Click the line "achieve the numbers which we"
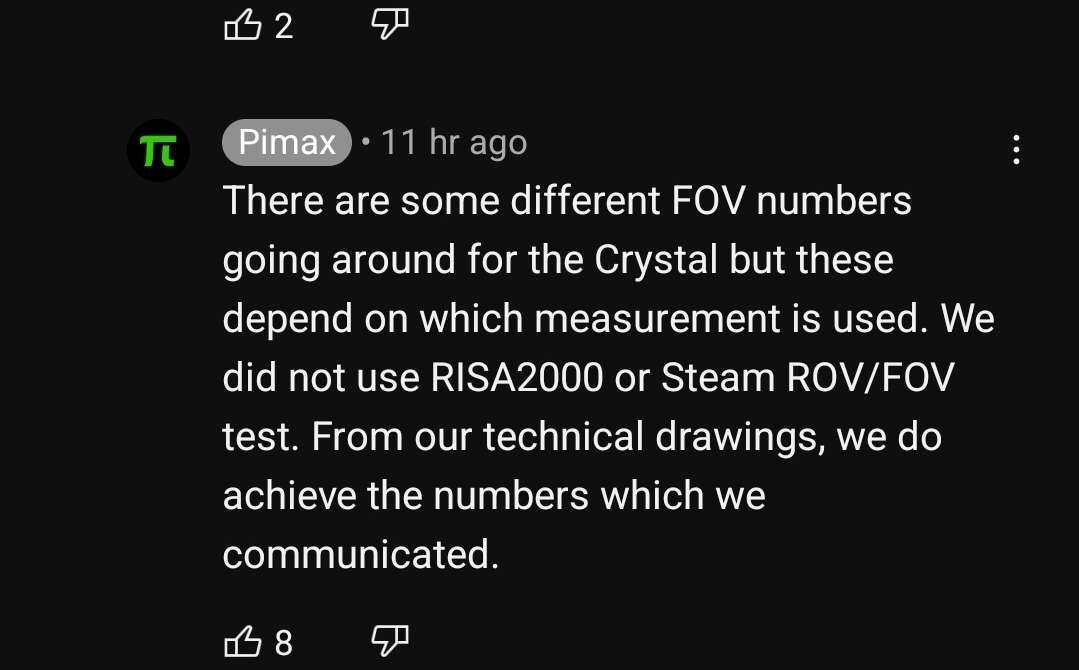1079x670 pixels. point(494,496)
